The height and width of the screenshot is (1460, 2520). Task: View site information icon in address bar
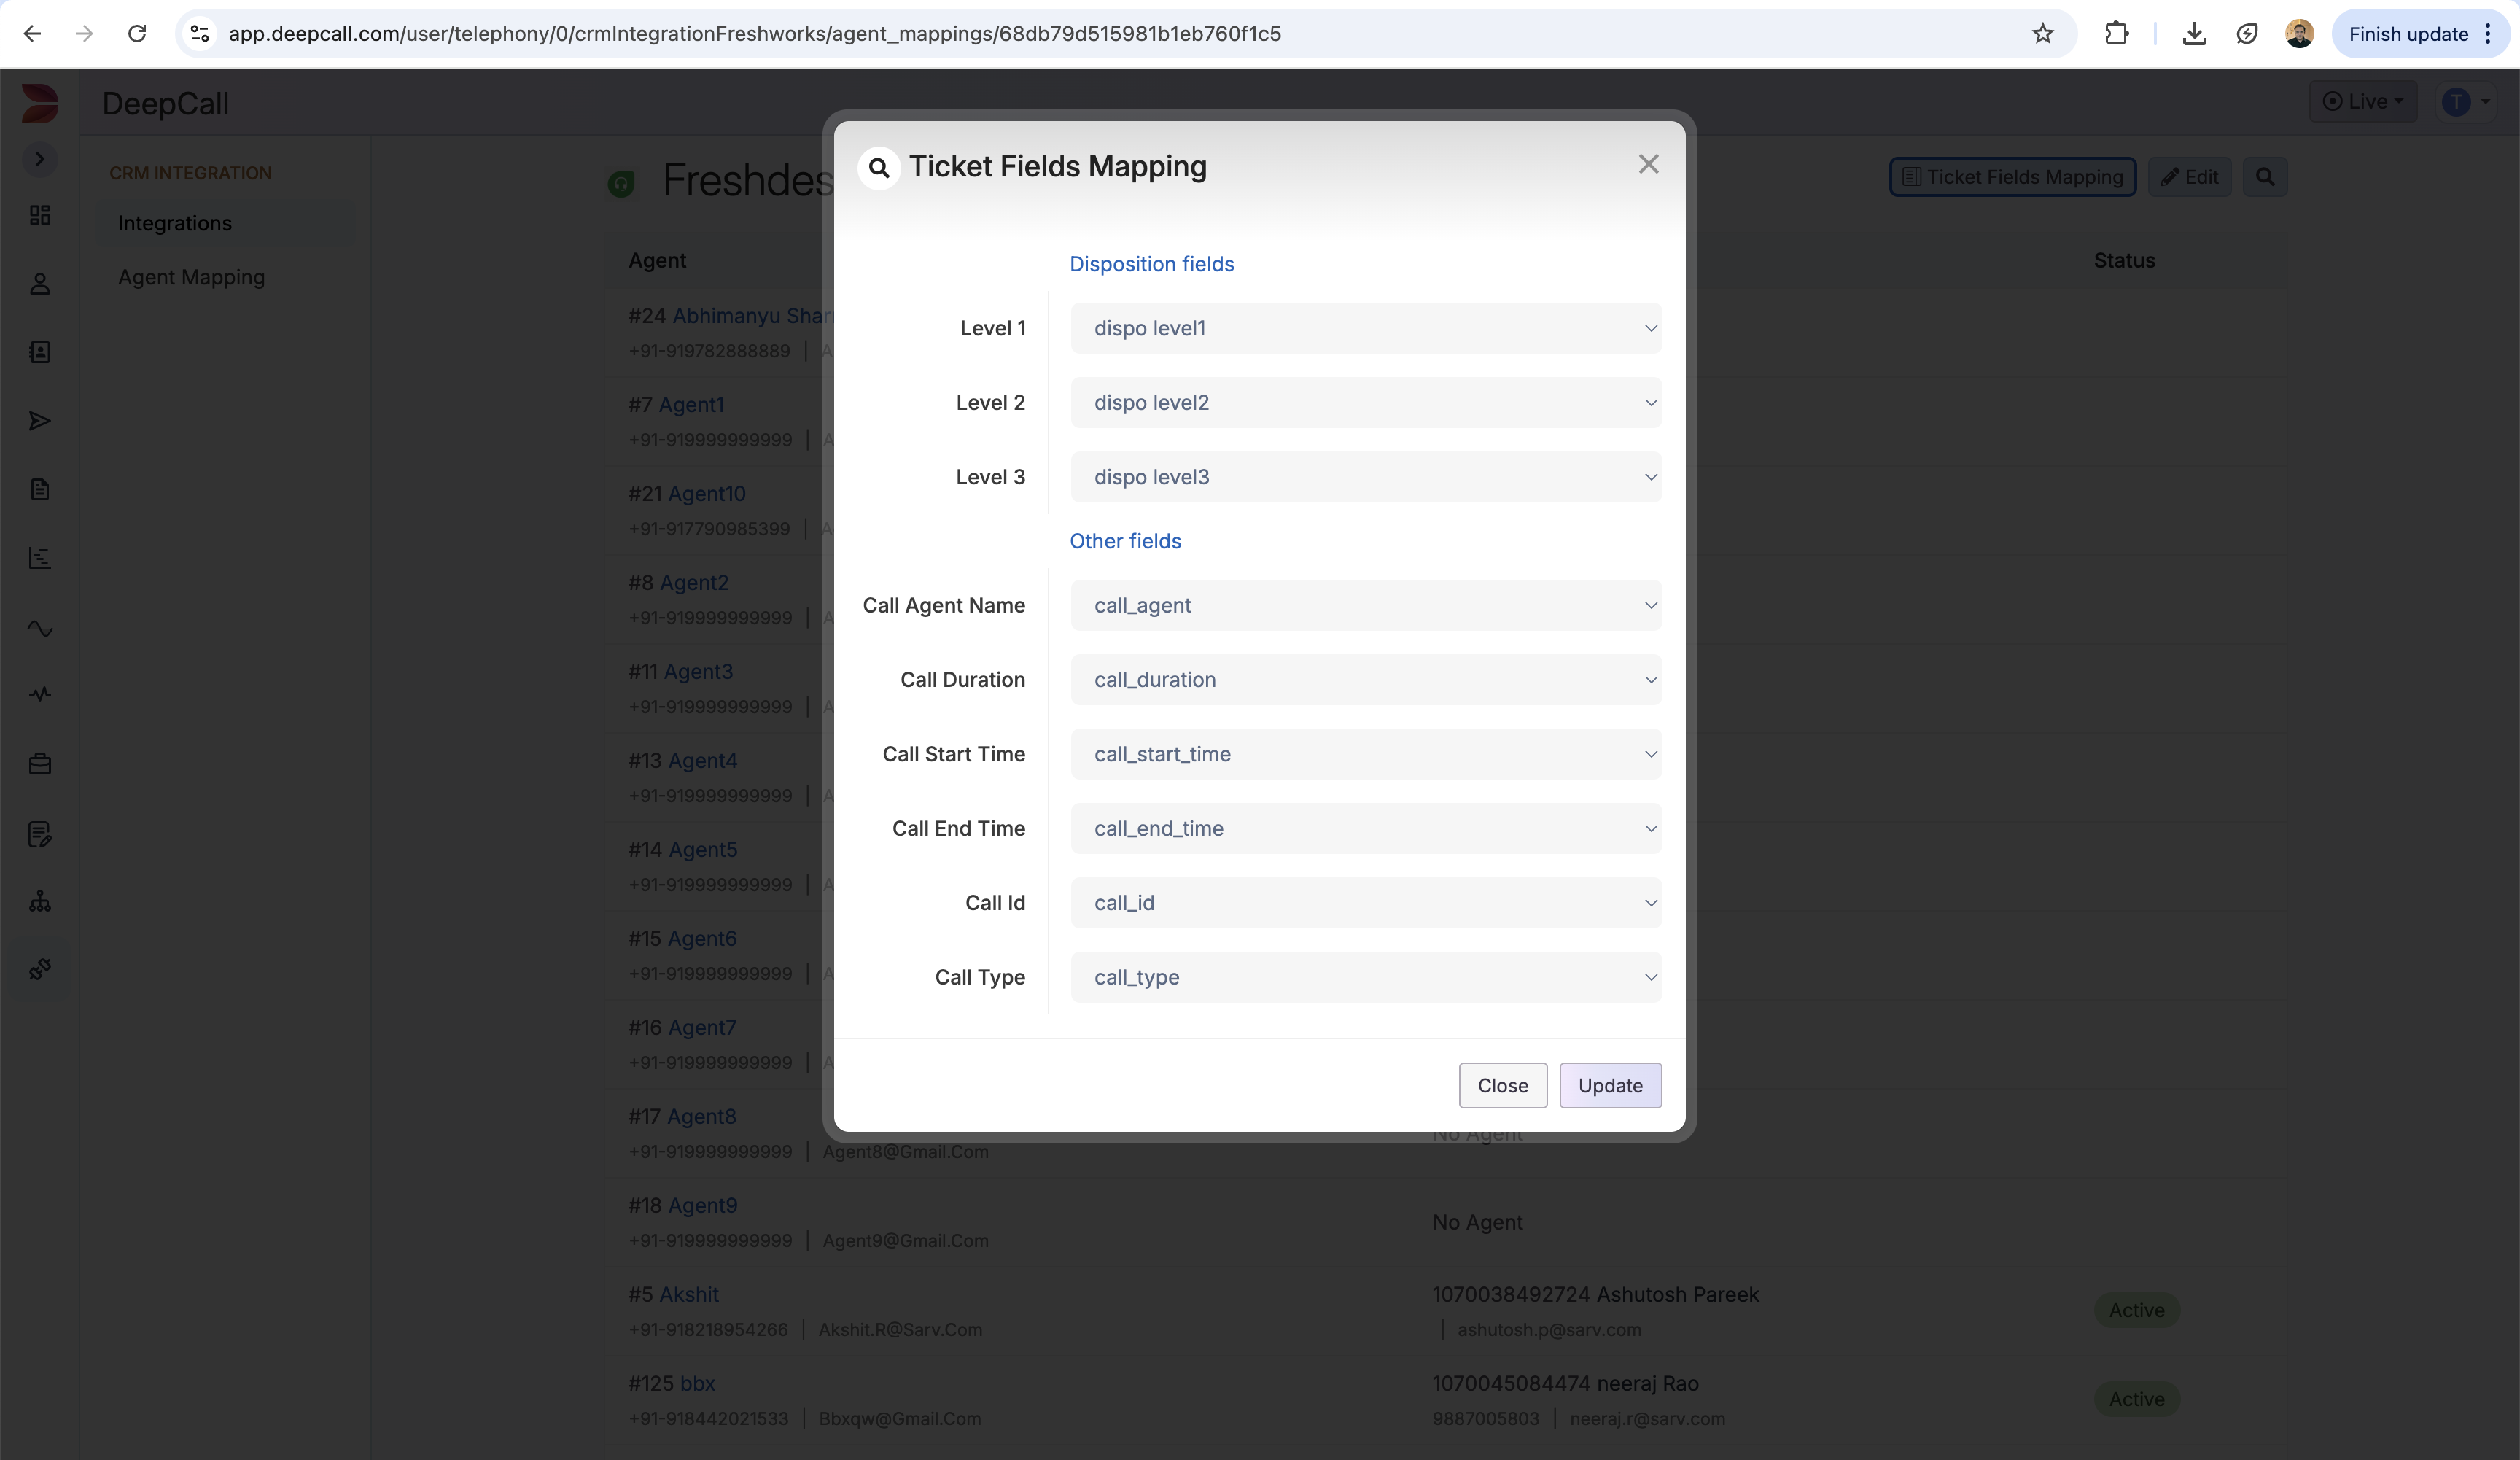pos(200,34)
